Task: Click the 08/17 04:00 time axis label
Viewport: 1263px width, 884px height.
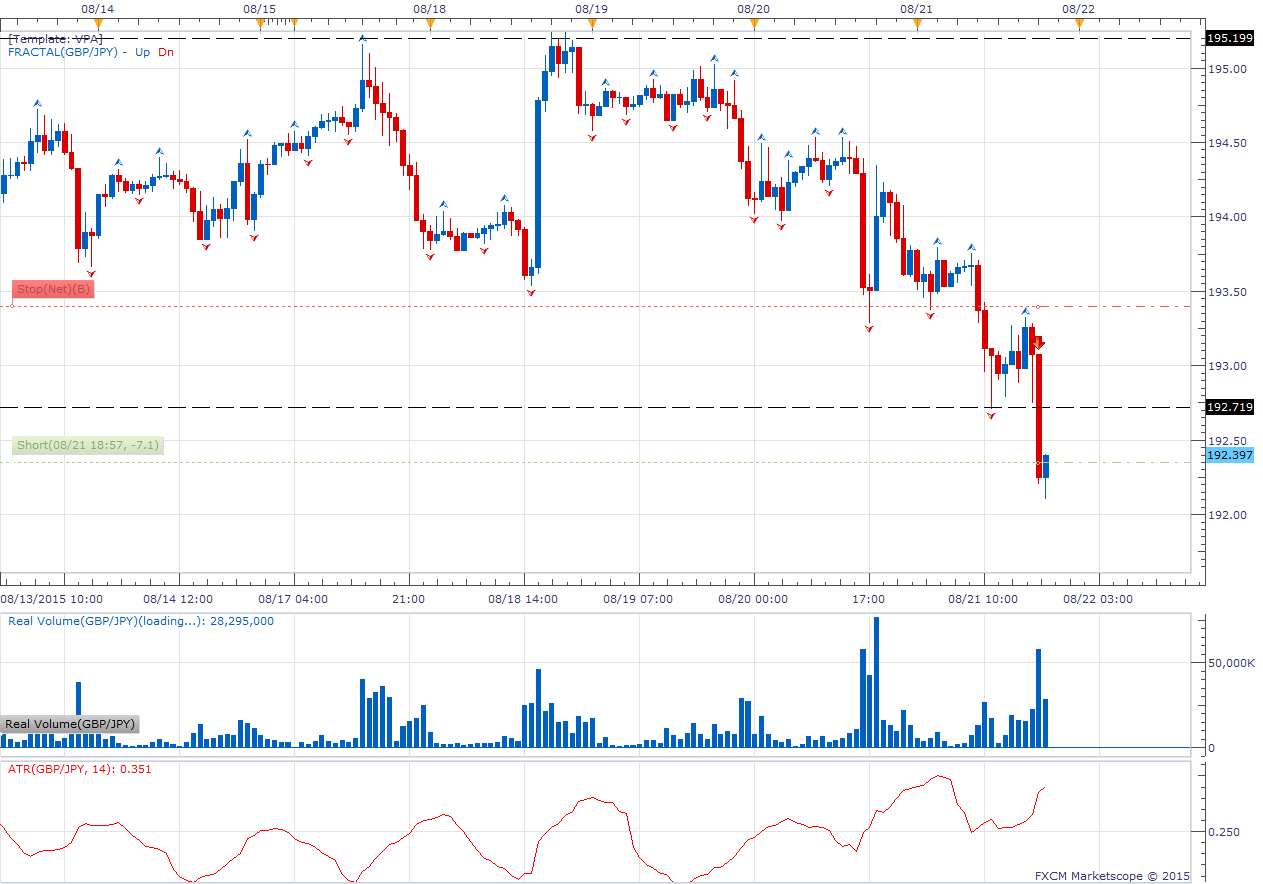Action: (x=294, y=599)
